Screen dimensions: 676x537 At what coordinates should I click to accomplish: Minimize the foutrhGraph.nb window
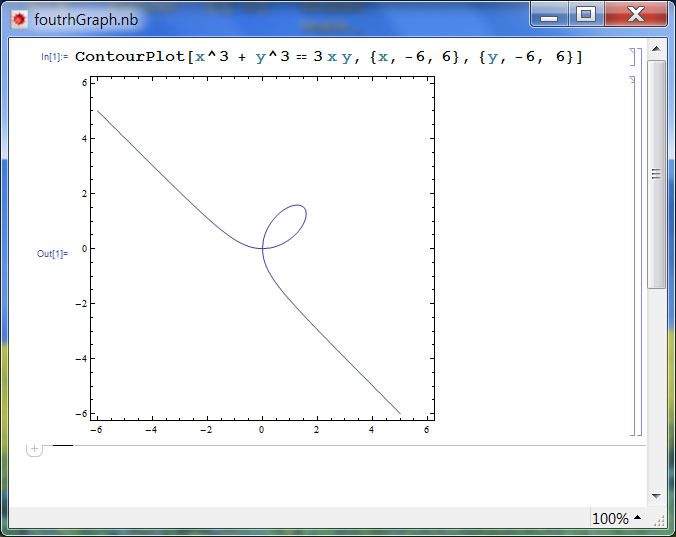549,15
